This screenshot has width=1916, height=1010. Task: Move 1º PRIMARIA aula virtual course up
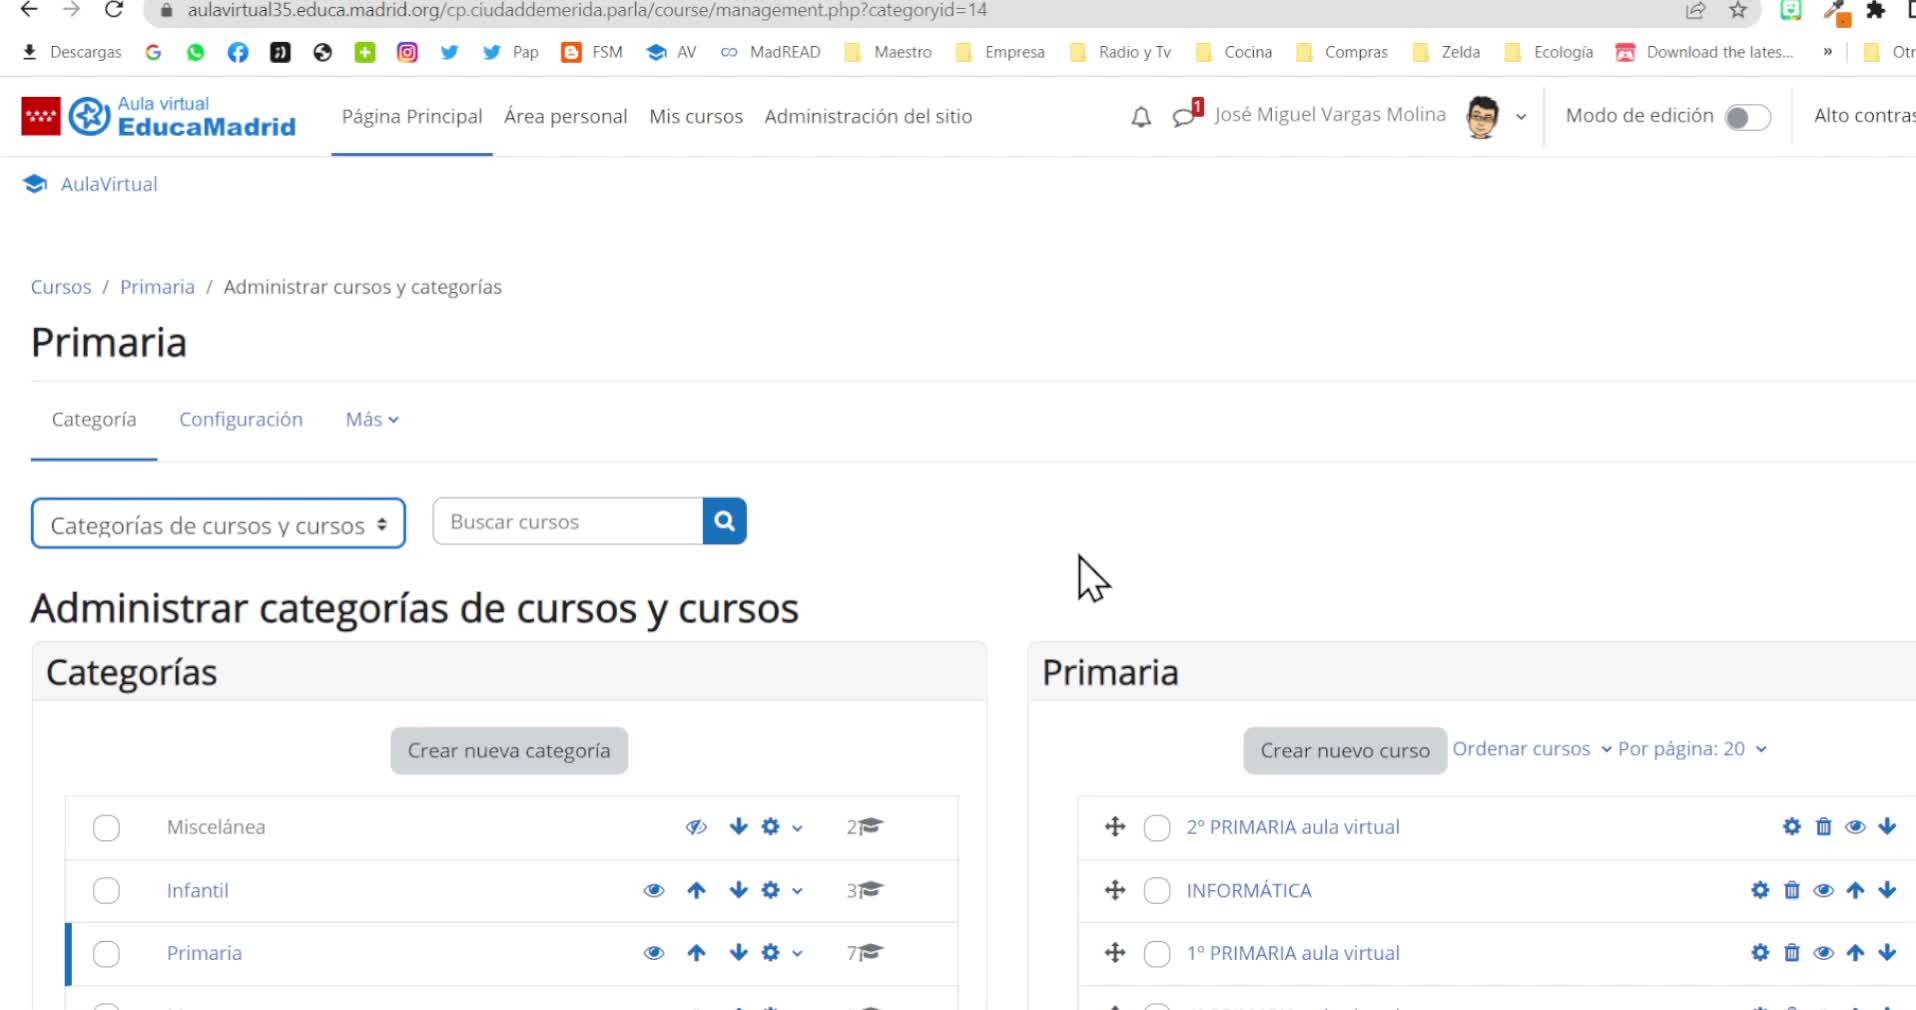[1856, 953]
